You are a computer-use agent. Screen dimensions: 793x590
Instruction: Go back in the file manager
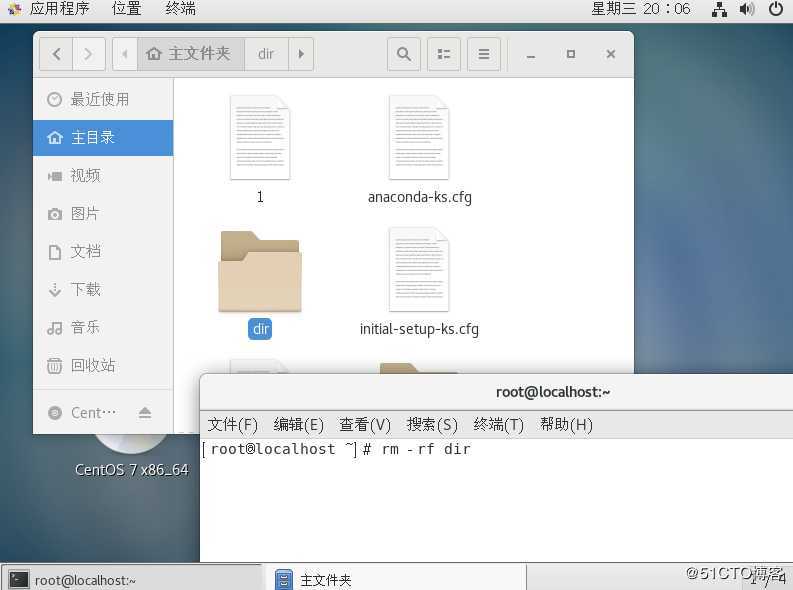[x=56, y=54]
